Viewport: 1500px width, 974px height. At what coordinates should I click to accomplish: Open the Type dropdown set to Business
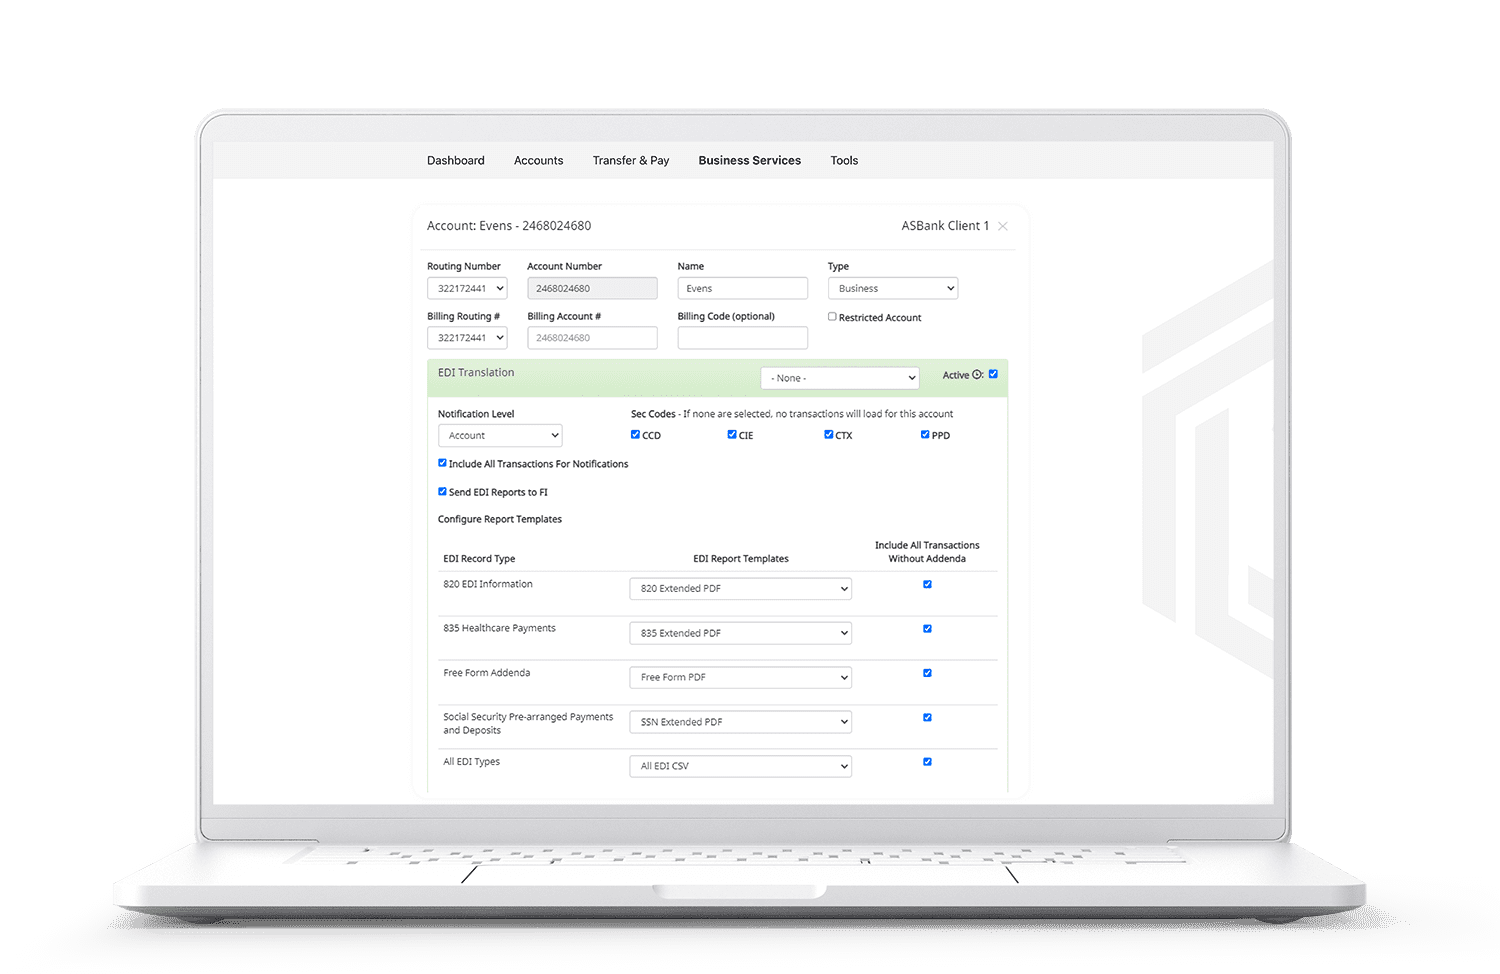893,288
